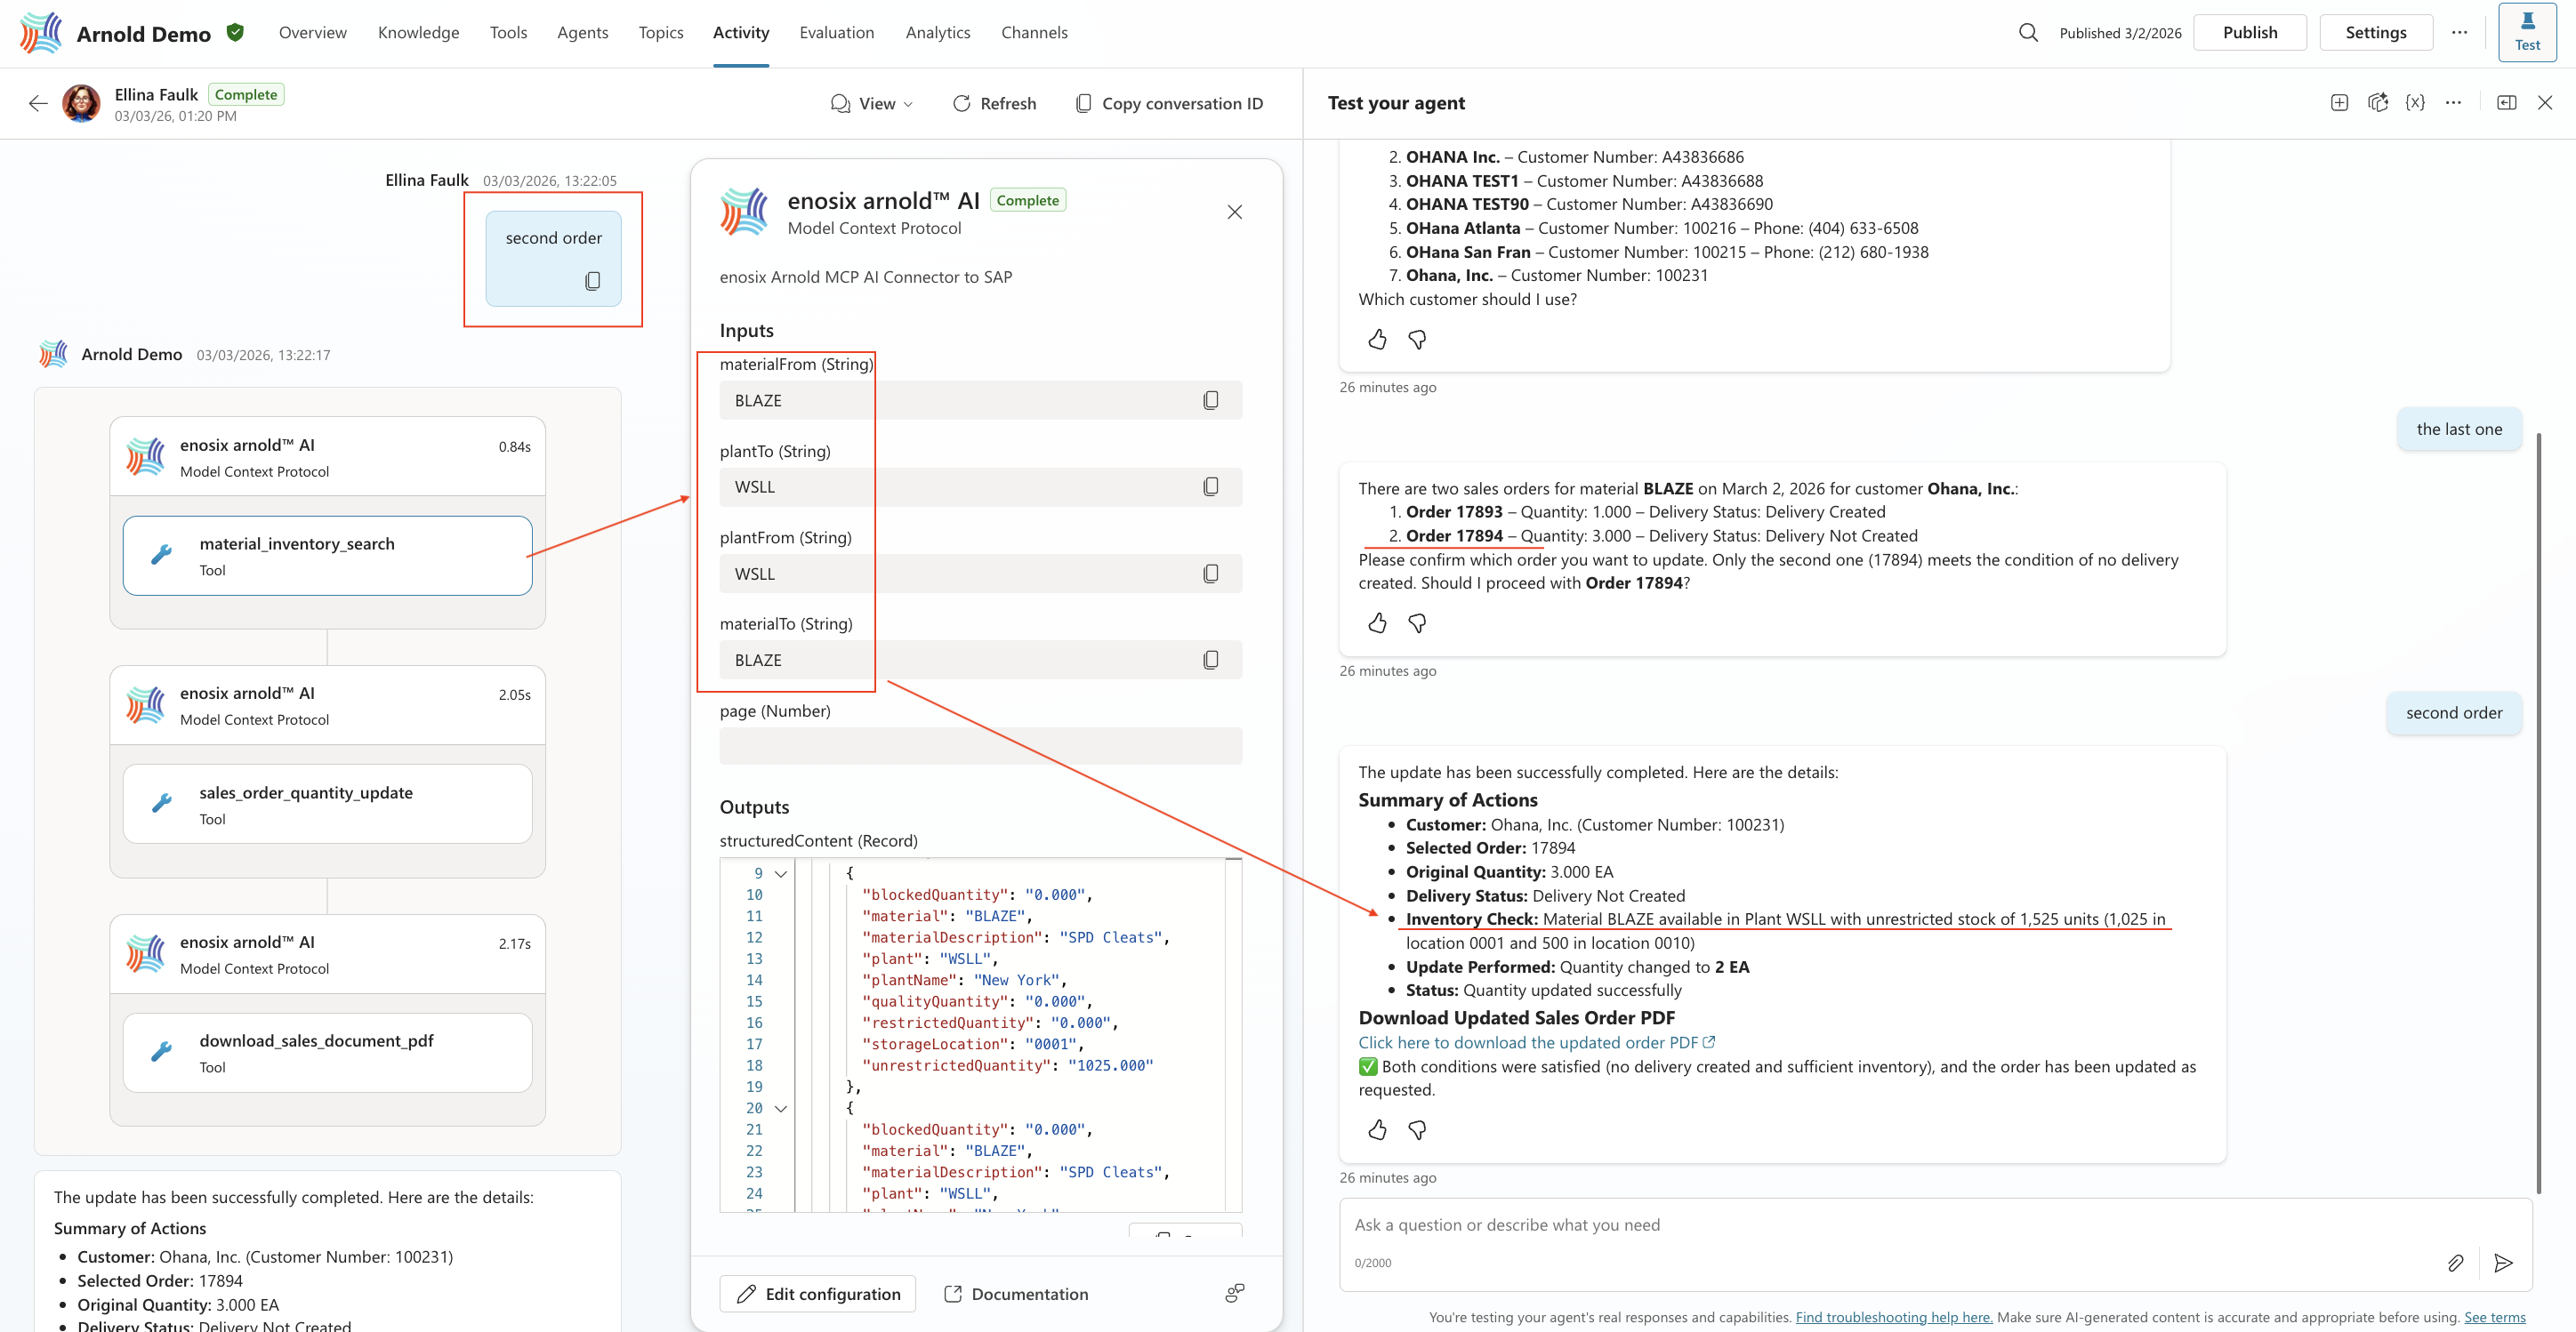Open the 'See terms' link
2576x1332 pixels.
[2494, 1317]
